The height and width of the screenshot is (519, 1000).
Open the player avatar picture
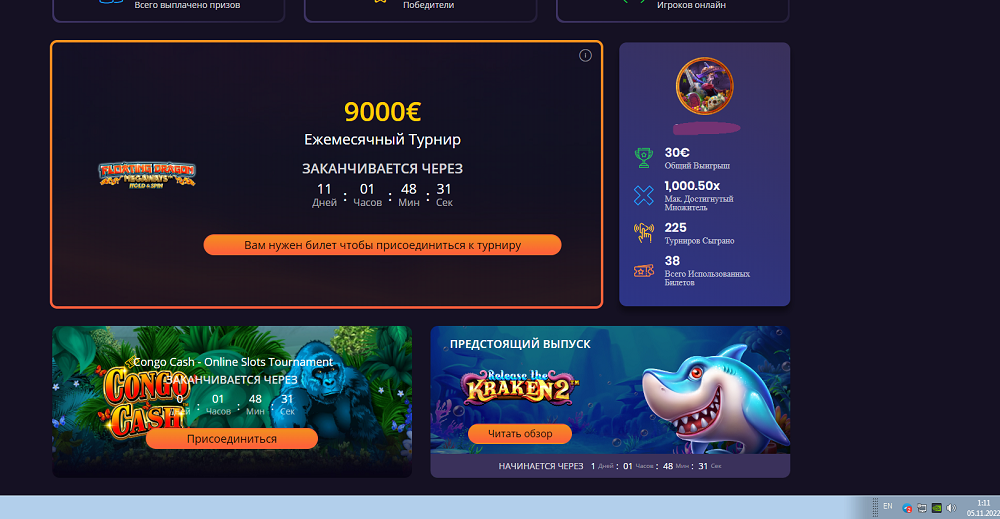click(704, 86)
